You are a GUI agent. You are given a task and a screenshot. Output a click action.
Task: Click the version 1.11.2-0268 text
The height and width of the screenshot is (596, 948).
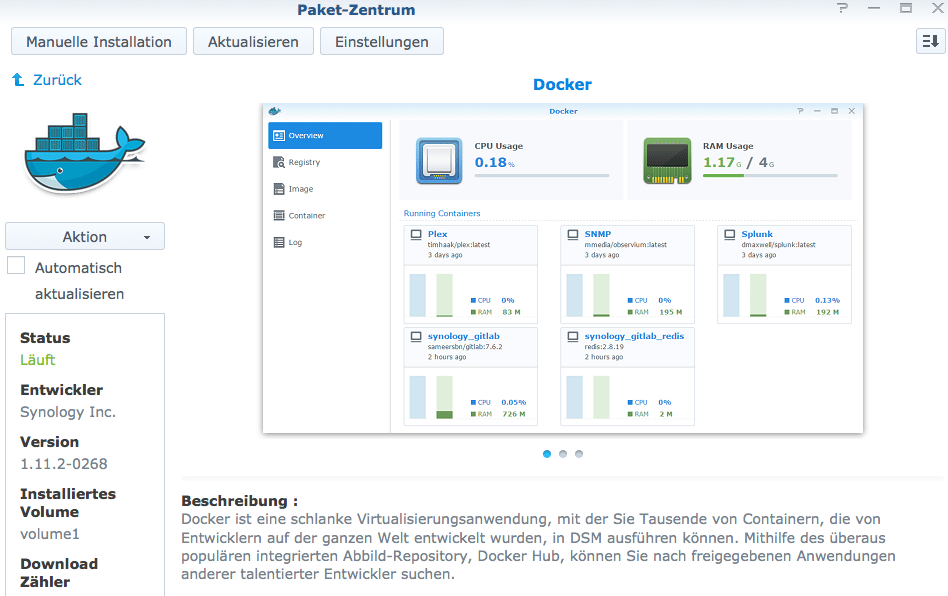point(63,464)
